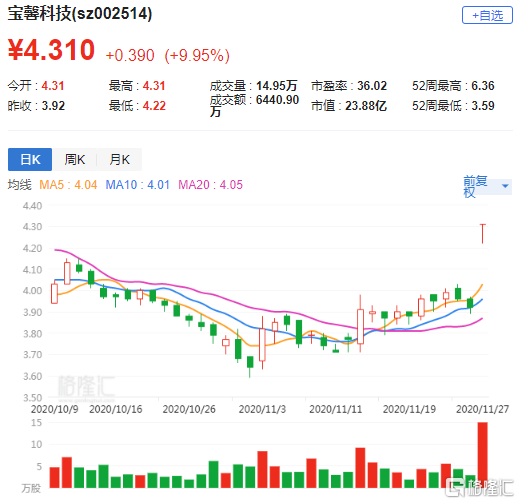520x504 pixels.
Task: Click MA10 : 4.01 indicator label
Action: coord(138,185)
